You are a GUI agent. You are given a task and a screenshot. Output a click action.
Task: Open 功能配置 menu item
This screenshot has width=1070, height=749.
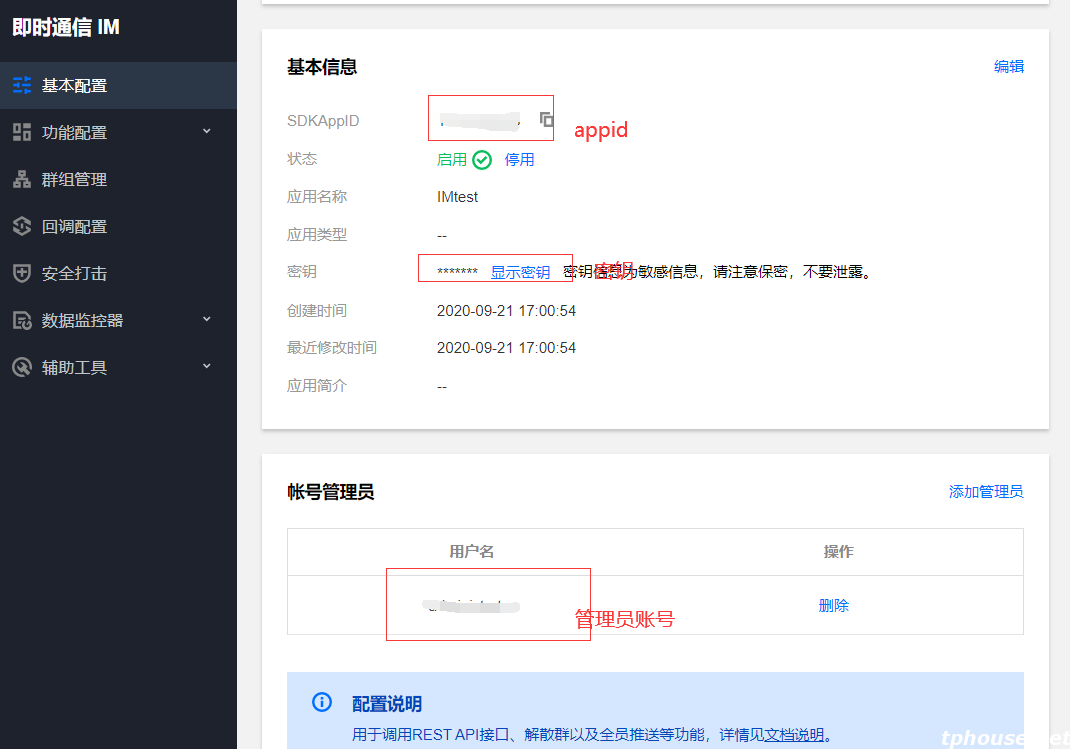pos(118,132)
